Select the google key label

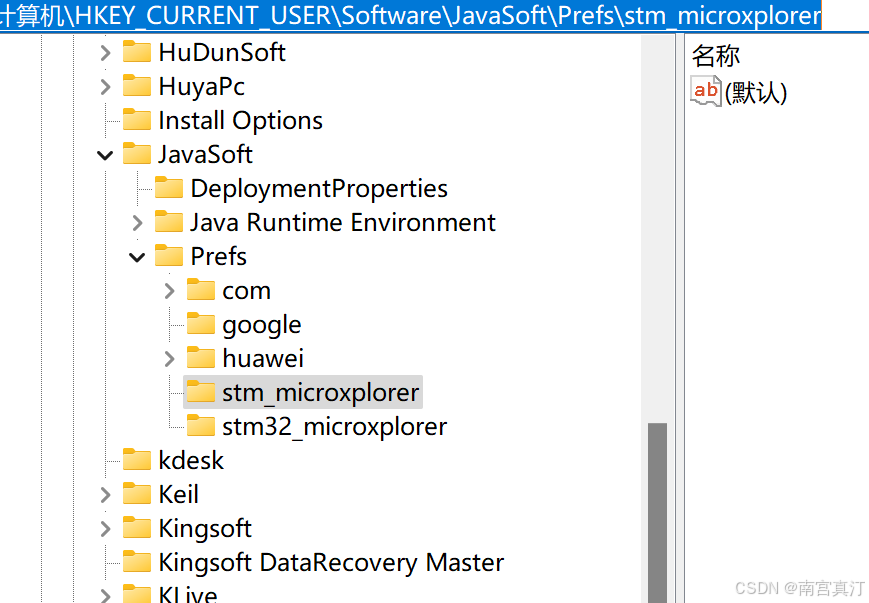point(262,326)
